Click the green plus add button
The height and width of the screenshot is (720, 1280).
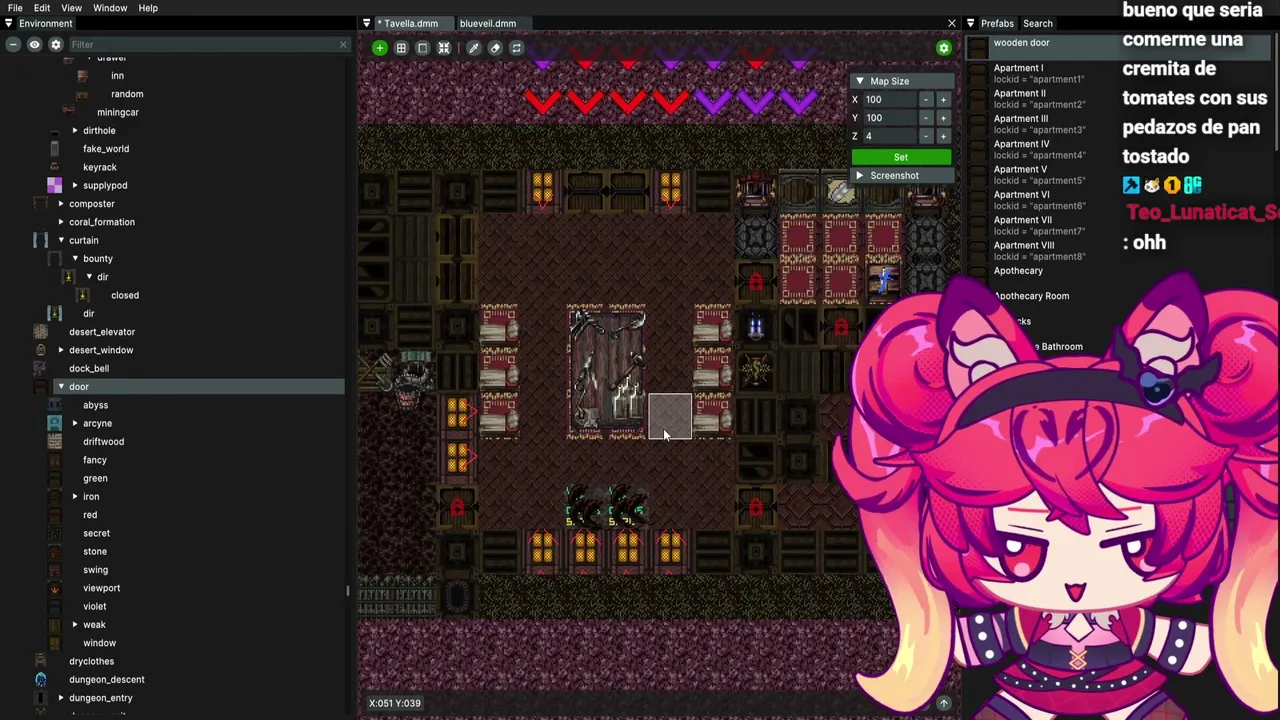[379, 48]
